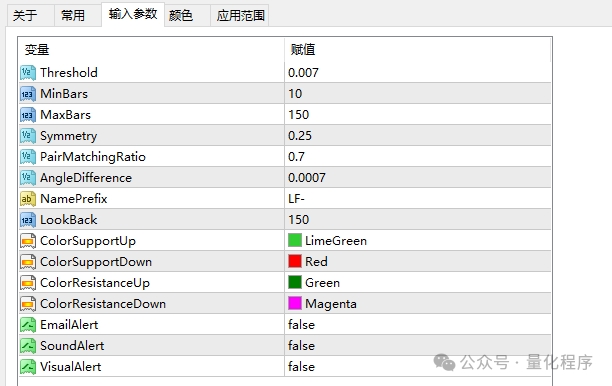This screenshot has height=386, width=612.
Task: Click the NamePrefix string type icon
Action: (x=28, y=199)
